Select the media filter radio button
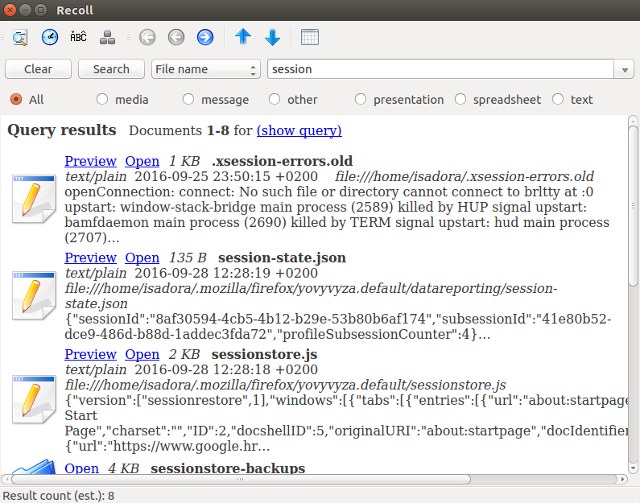This screenshot has width=640, height=503. [102, 99]
